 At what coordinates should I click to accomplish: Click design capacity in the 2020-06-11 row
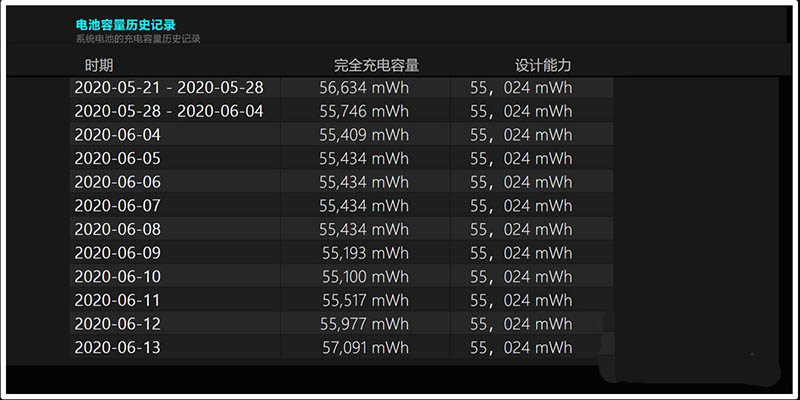(521, 300)
